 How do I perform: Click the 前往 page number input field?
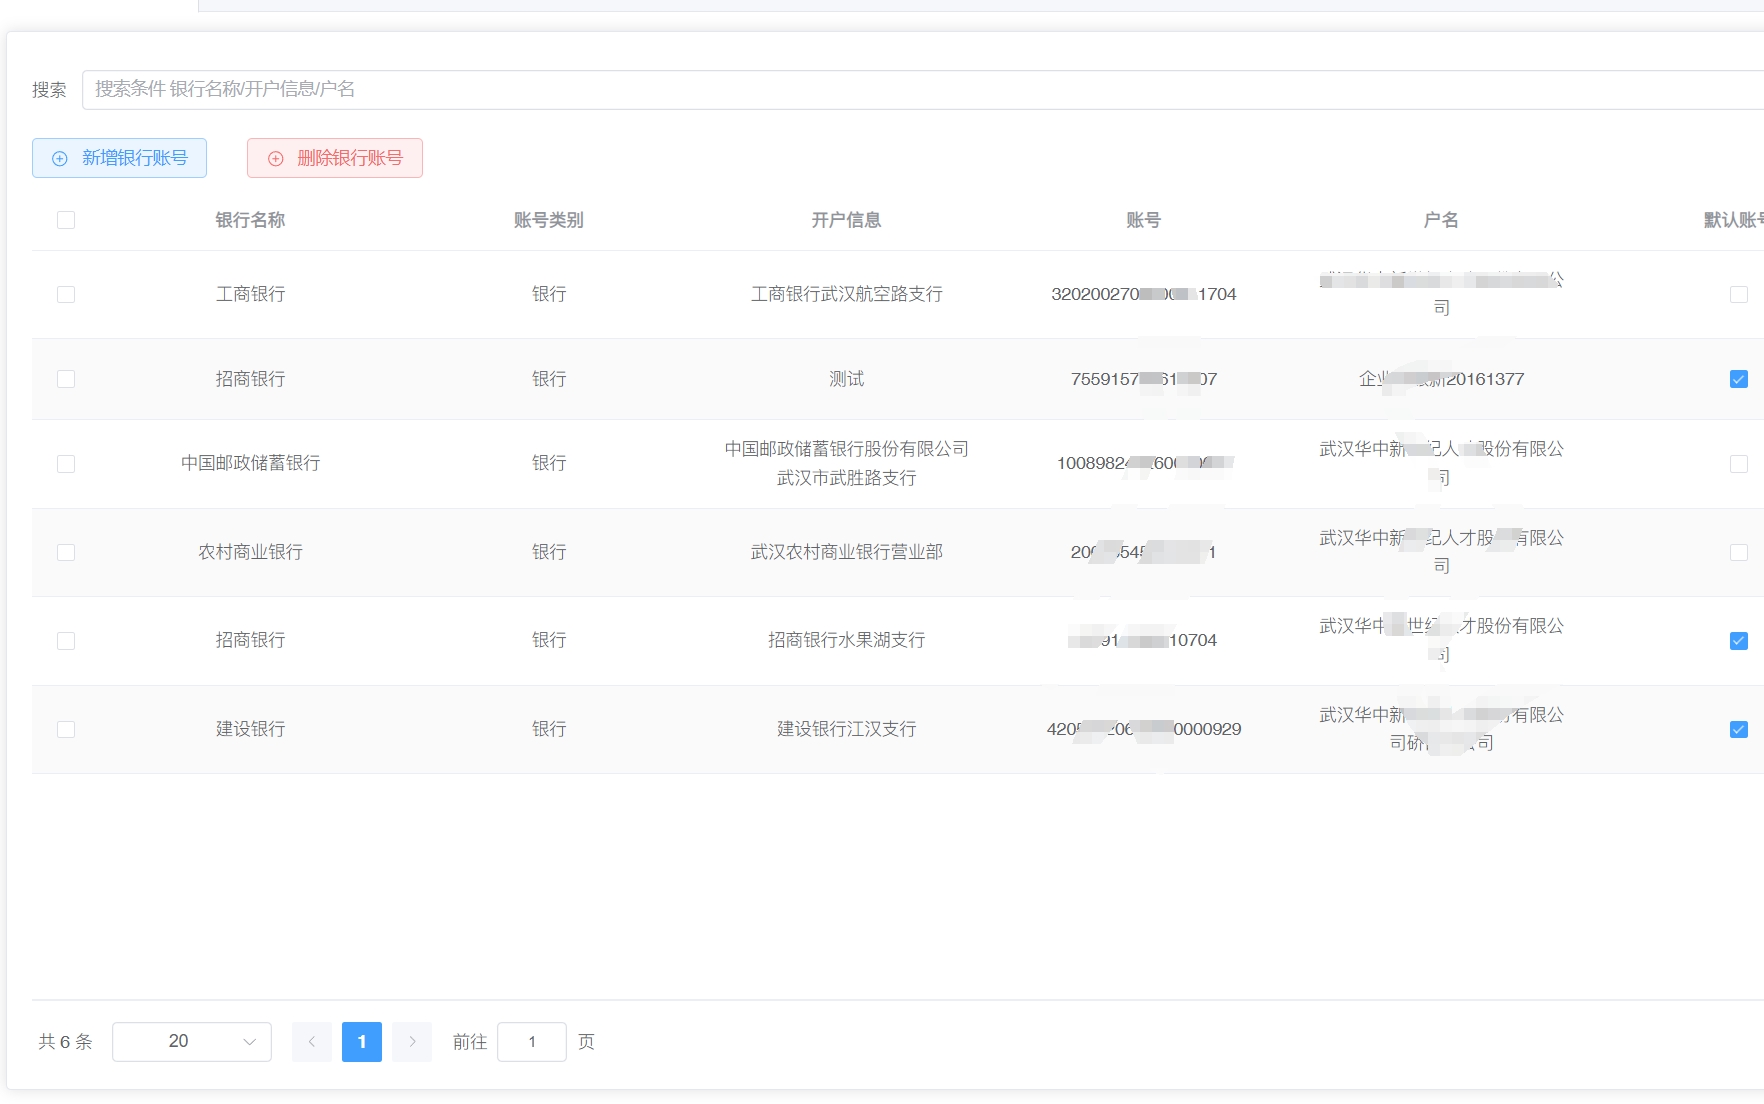(x=532, y=1042)
